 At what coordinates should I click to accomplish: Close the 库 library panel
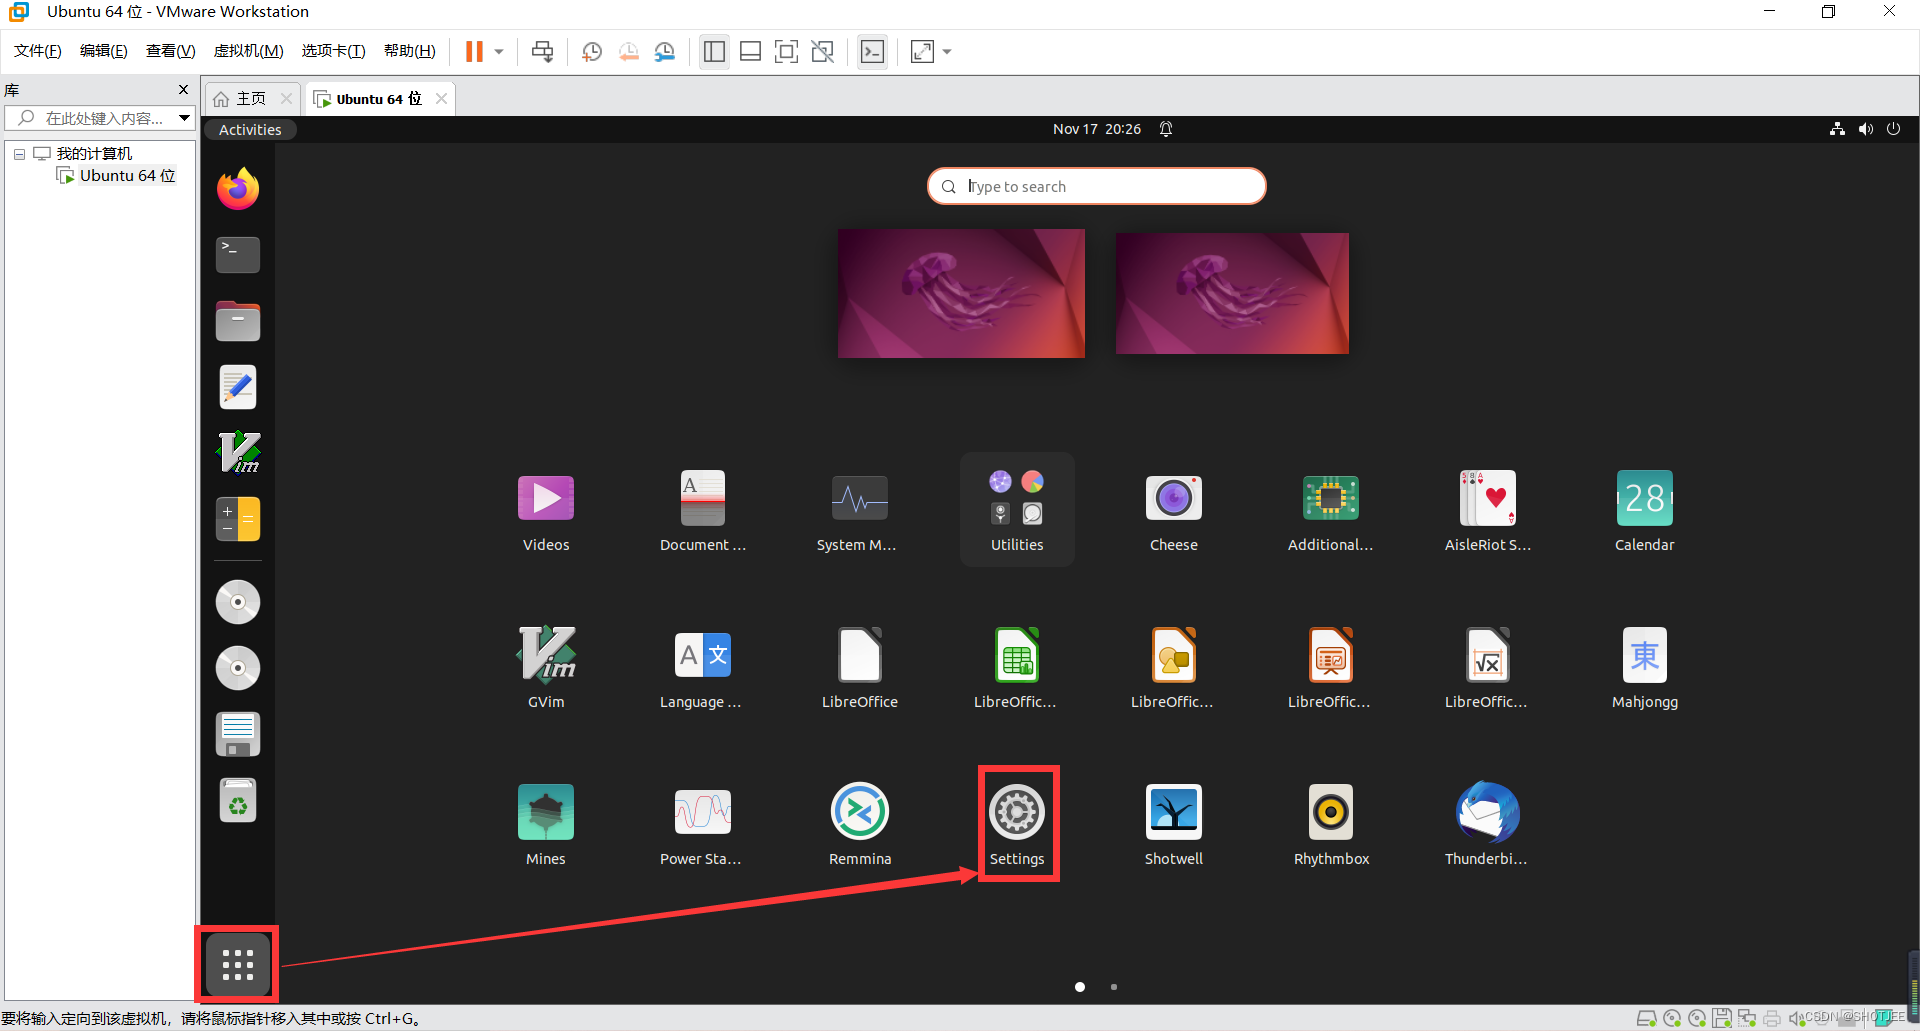coord(183,89)
